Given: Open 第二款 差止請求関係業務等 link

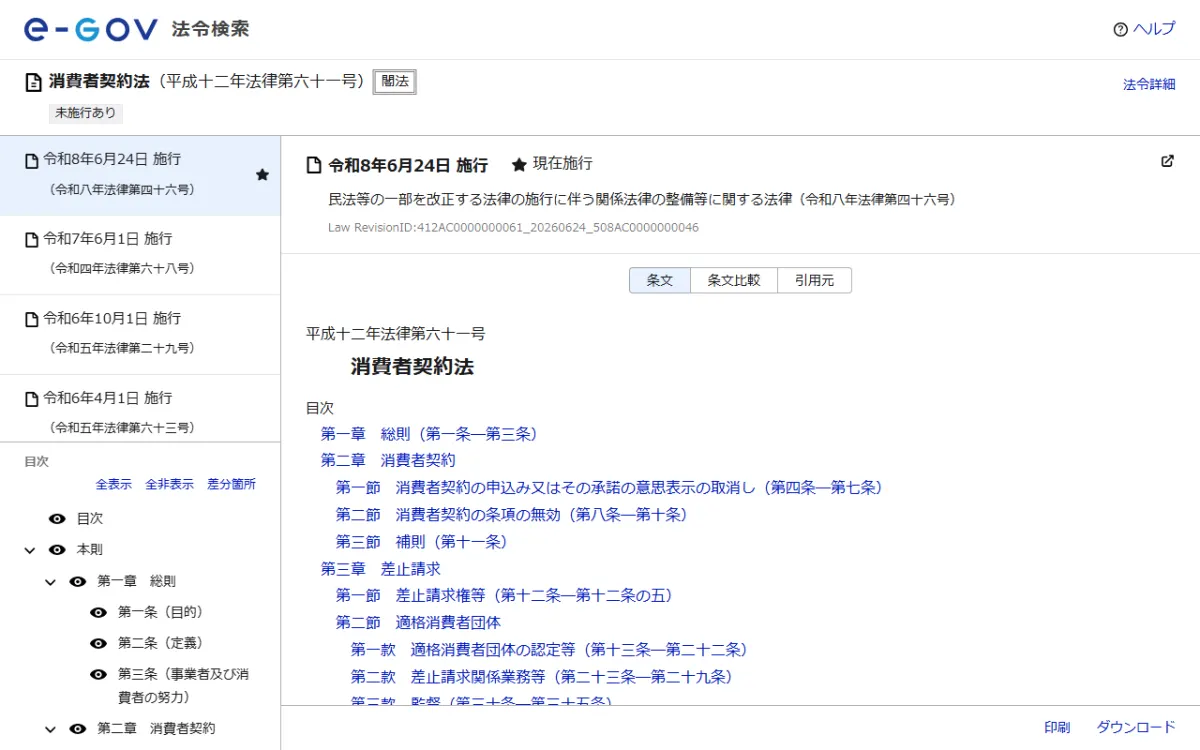Looking at the screenshot, I should click(541, 677).
